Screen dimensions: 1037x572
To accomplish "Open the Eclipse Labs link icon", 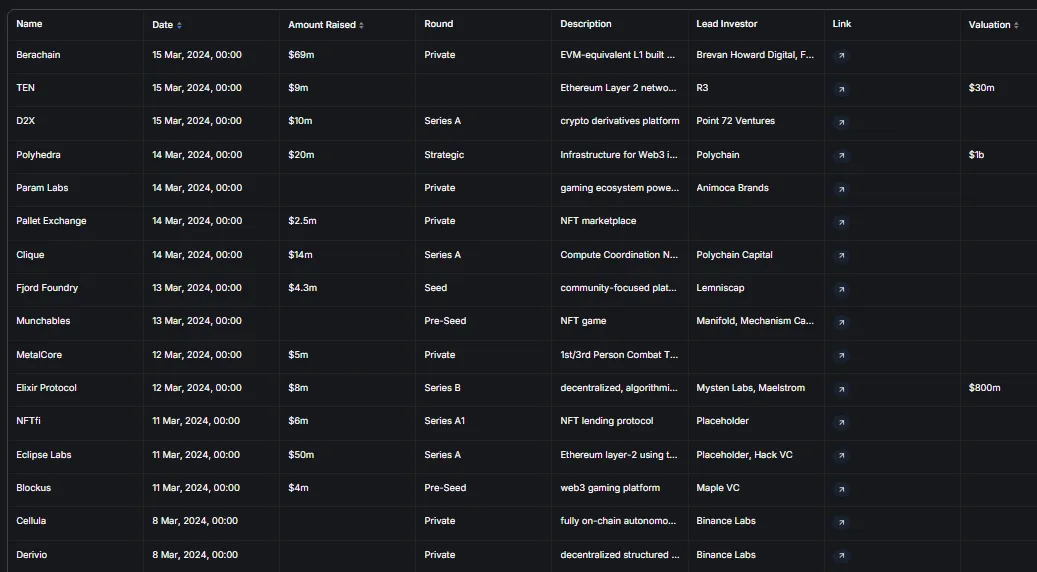I will (841, 455).
